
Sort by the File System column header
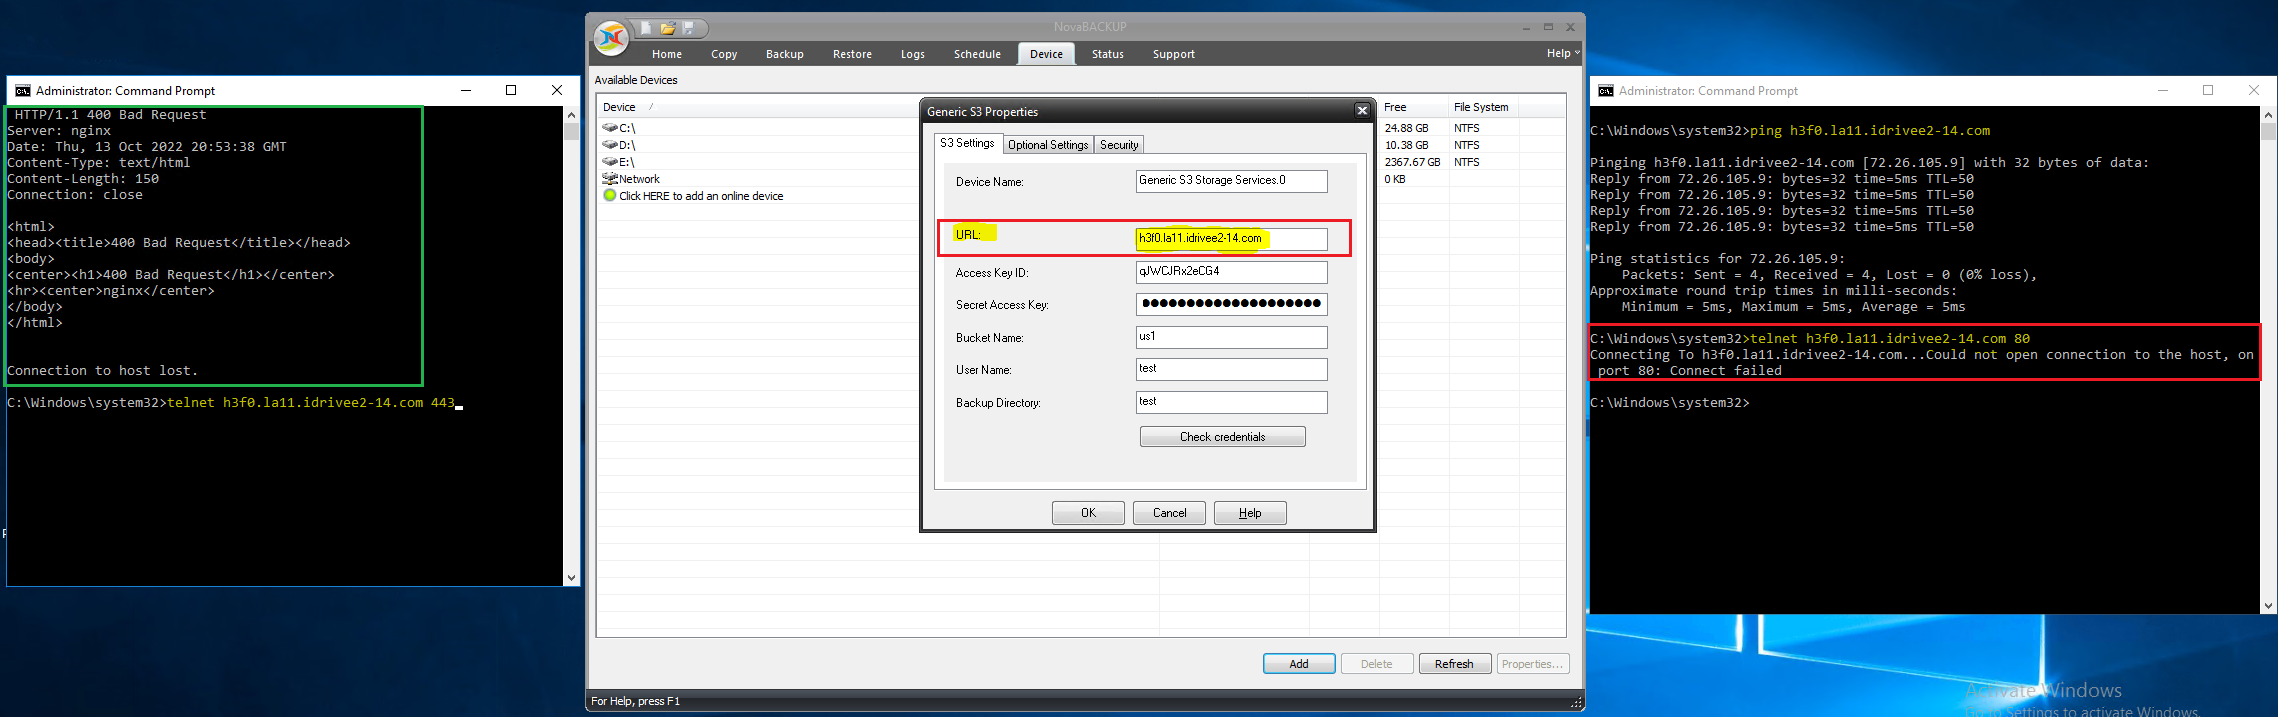1482,107
